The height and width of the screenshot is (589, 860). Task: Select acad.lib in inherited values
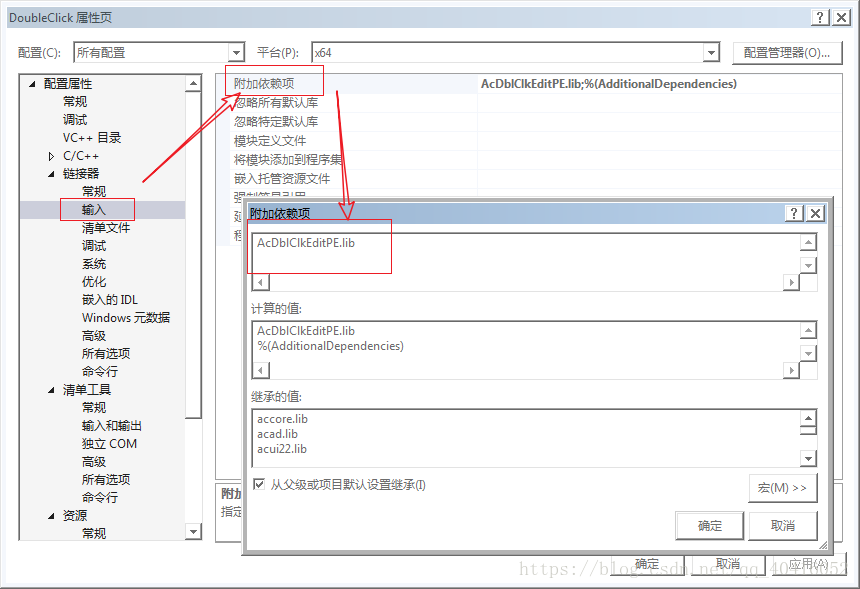click(278, 434)
